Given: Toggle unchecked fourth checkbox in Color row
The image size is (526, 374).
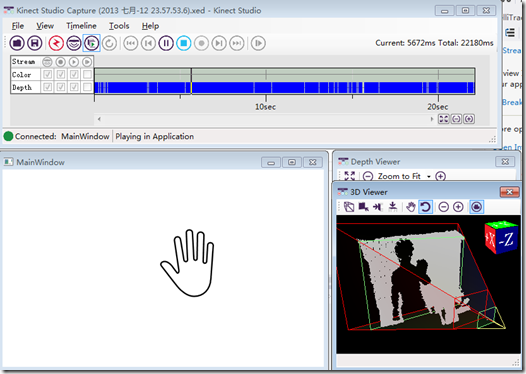Looking at the screenshot, I should 87,74.
